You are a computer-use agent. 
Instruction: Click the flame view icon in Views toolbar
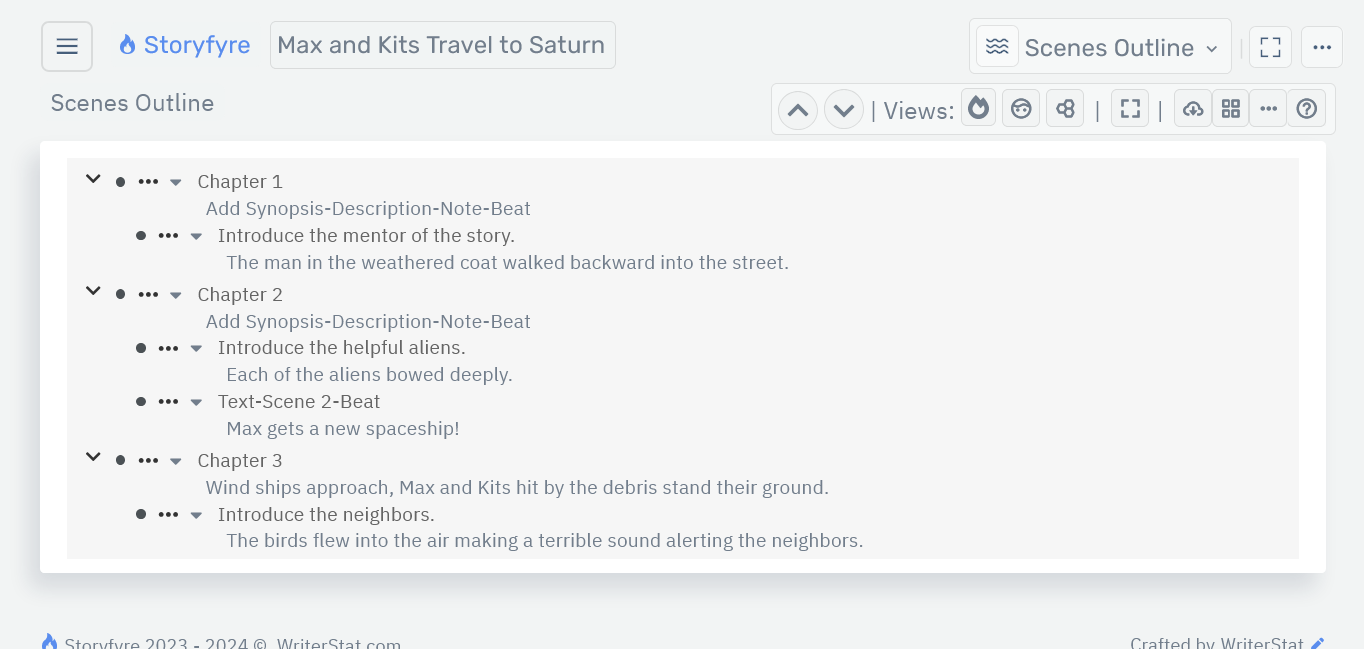[979, 109]
